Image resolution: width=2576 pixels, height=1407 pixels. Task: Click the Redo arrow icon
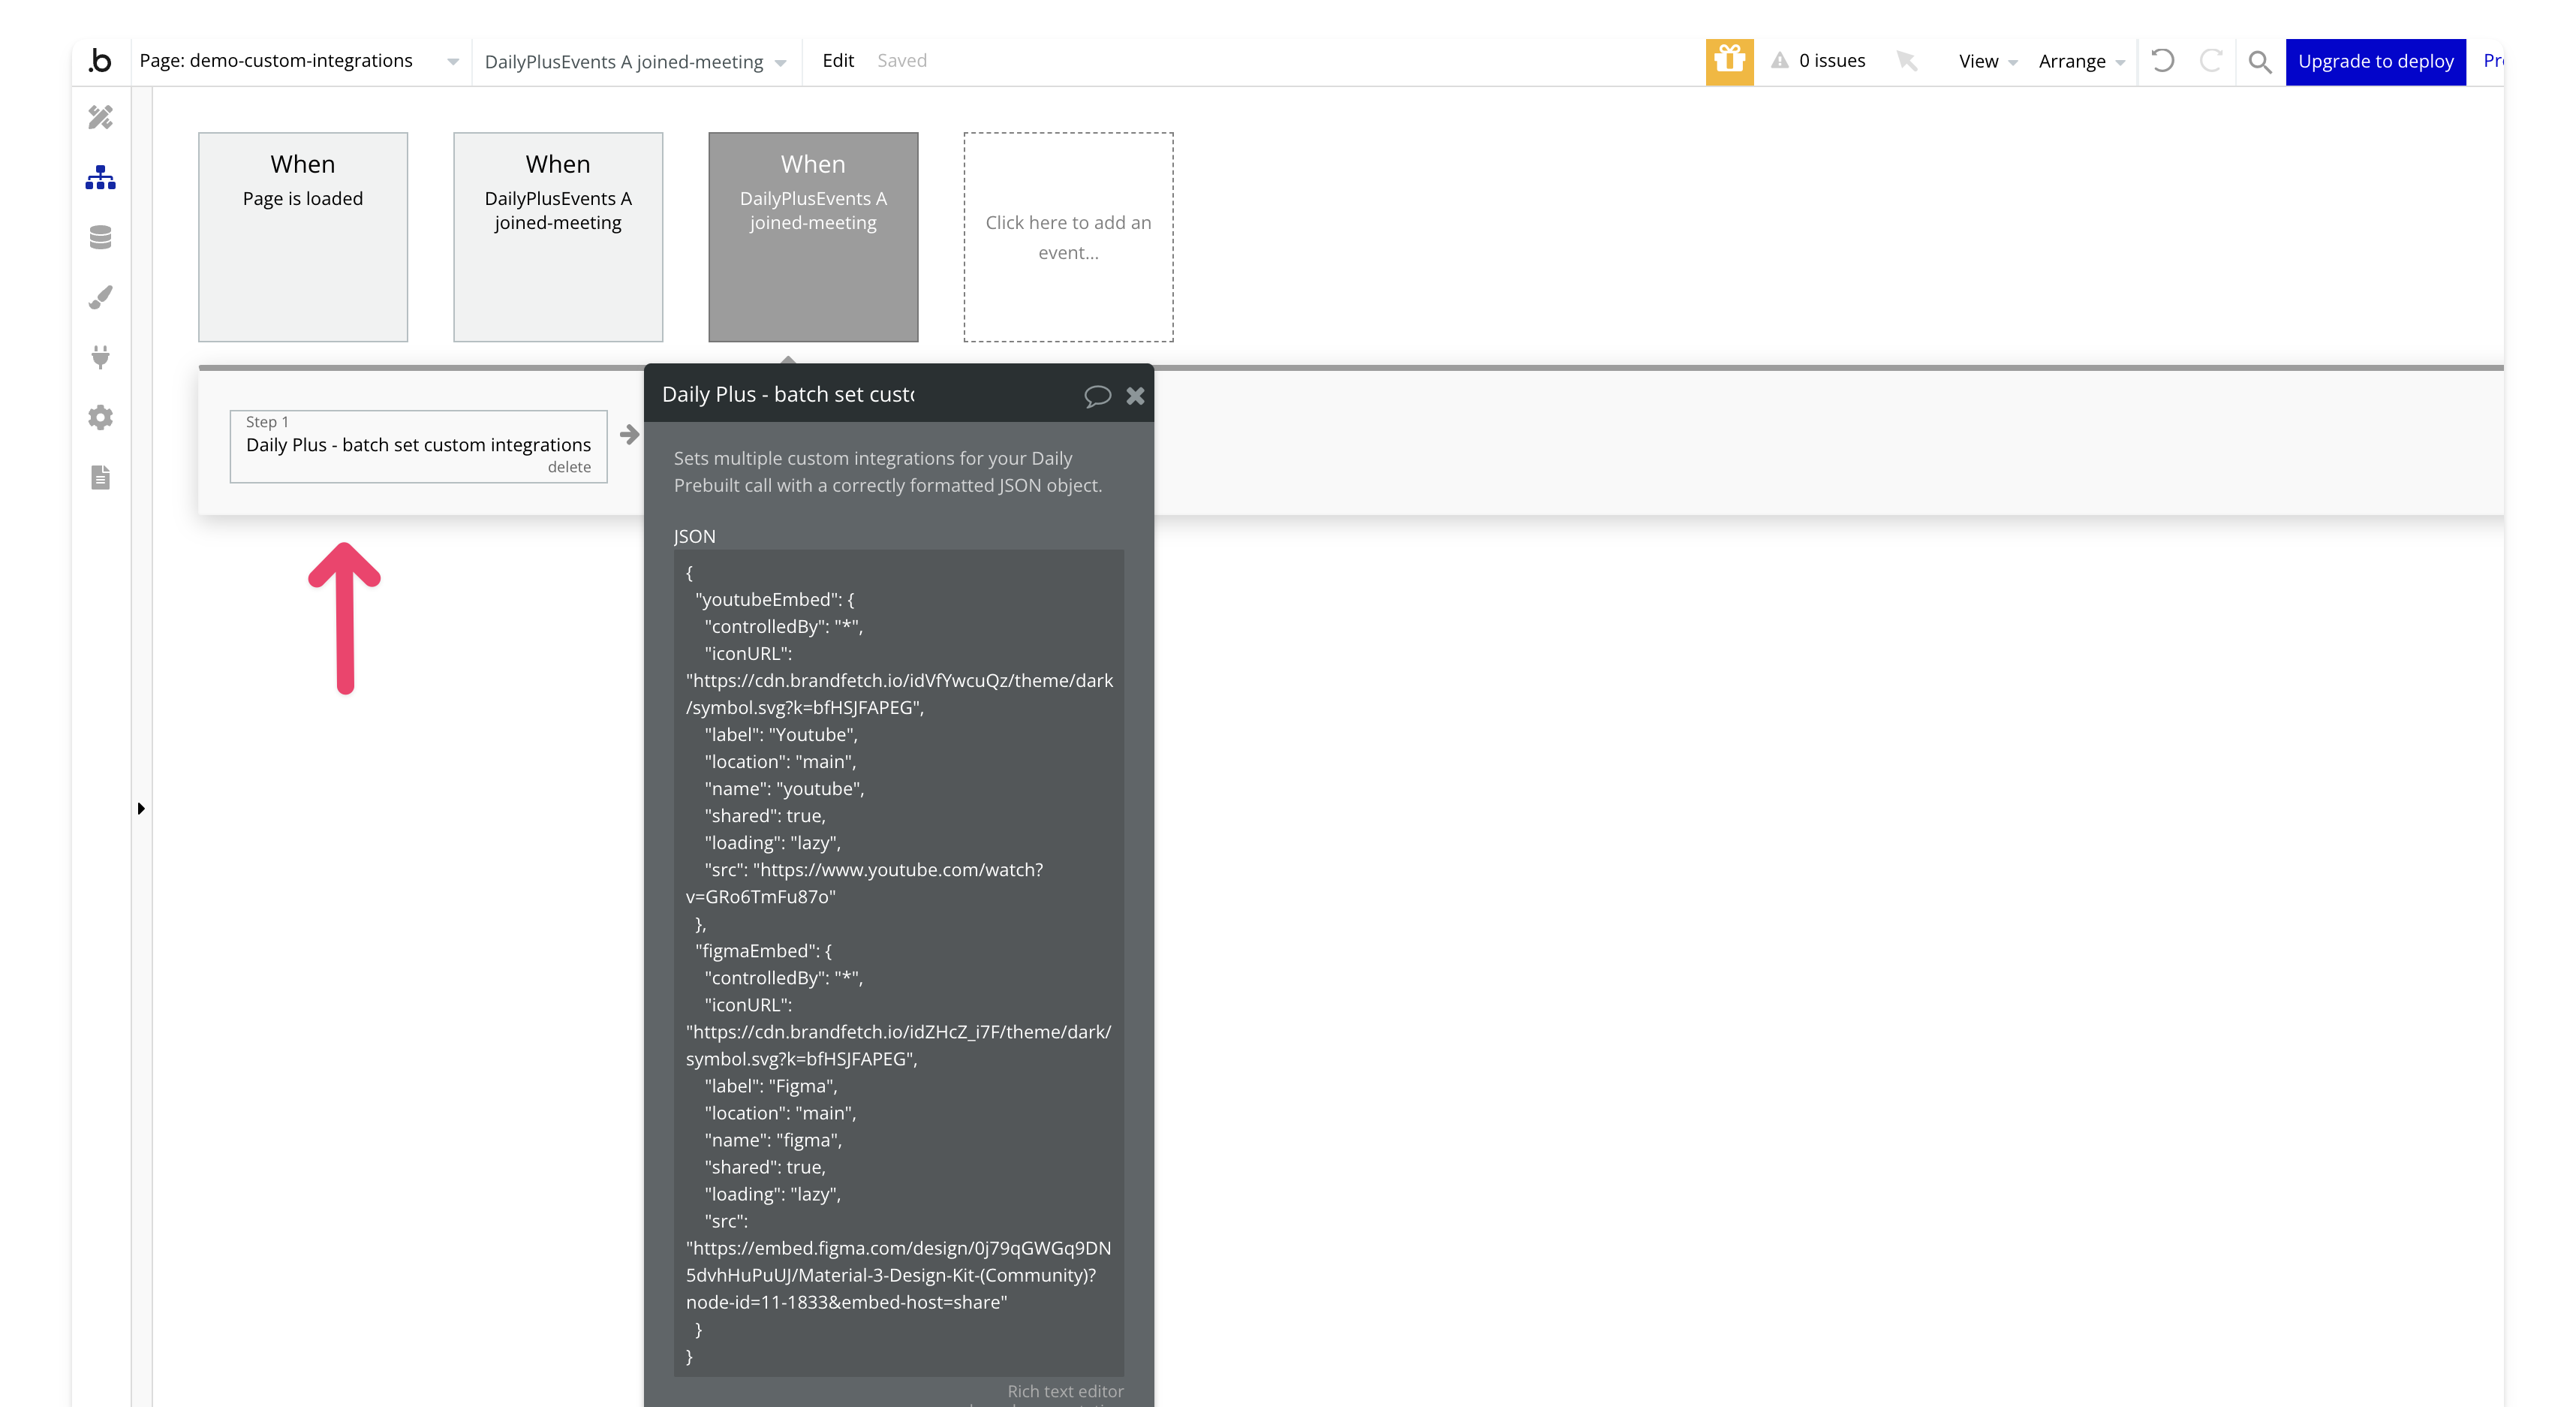pos(2210,61)
